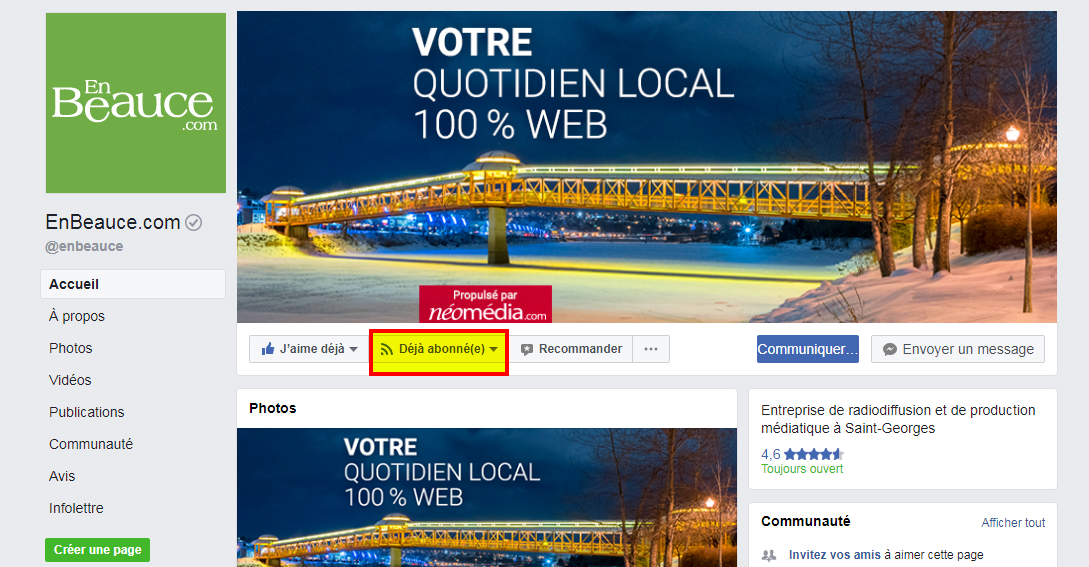Open the three-dots more options menu

651,349
